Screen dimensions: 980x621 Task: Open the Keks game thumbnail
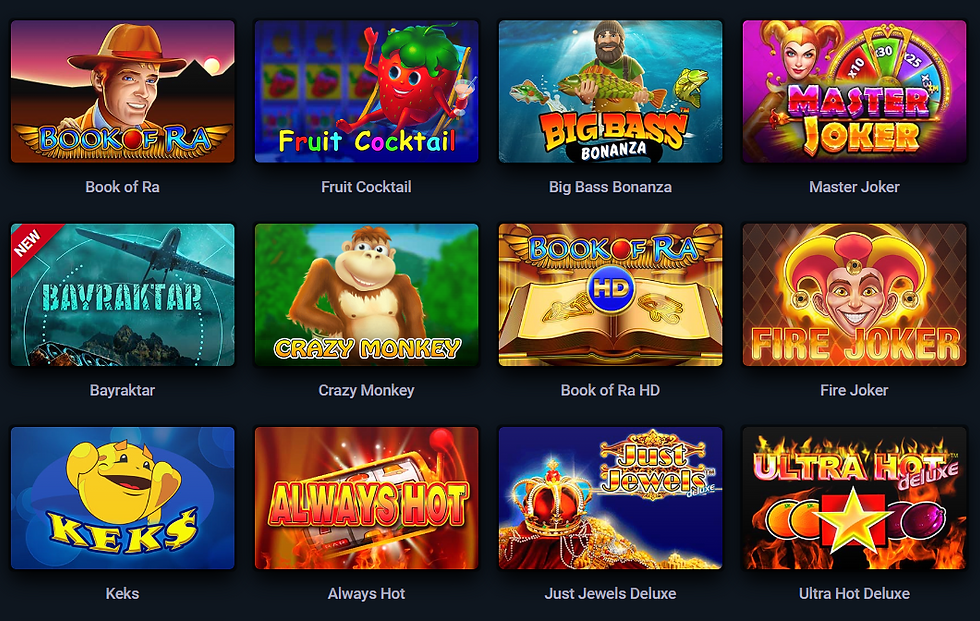122,498
